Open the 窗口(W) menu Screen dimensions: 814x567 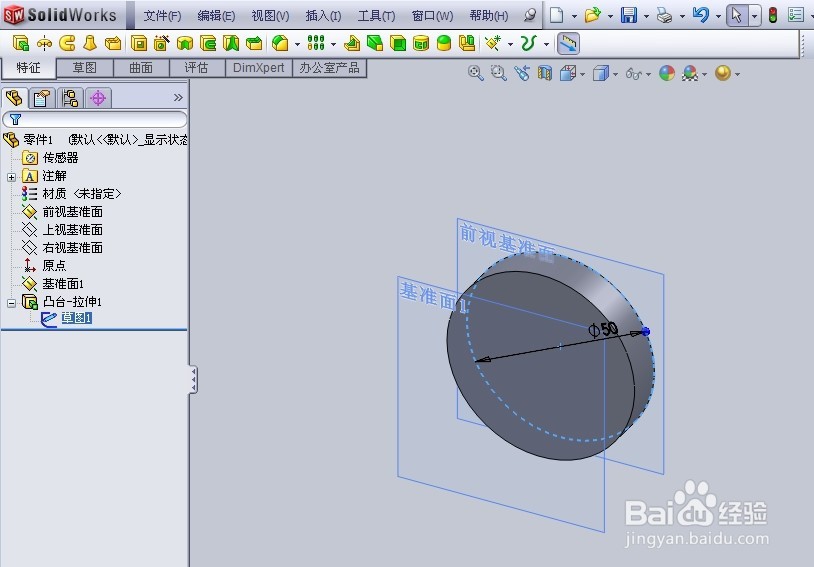(432, 16)
